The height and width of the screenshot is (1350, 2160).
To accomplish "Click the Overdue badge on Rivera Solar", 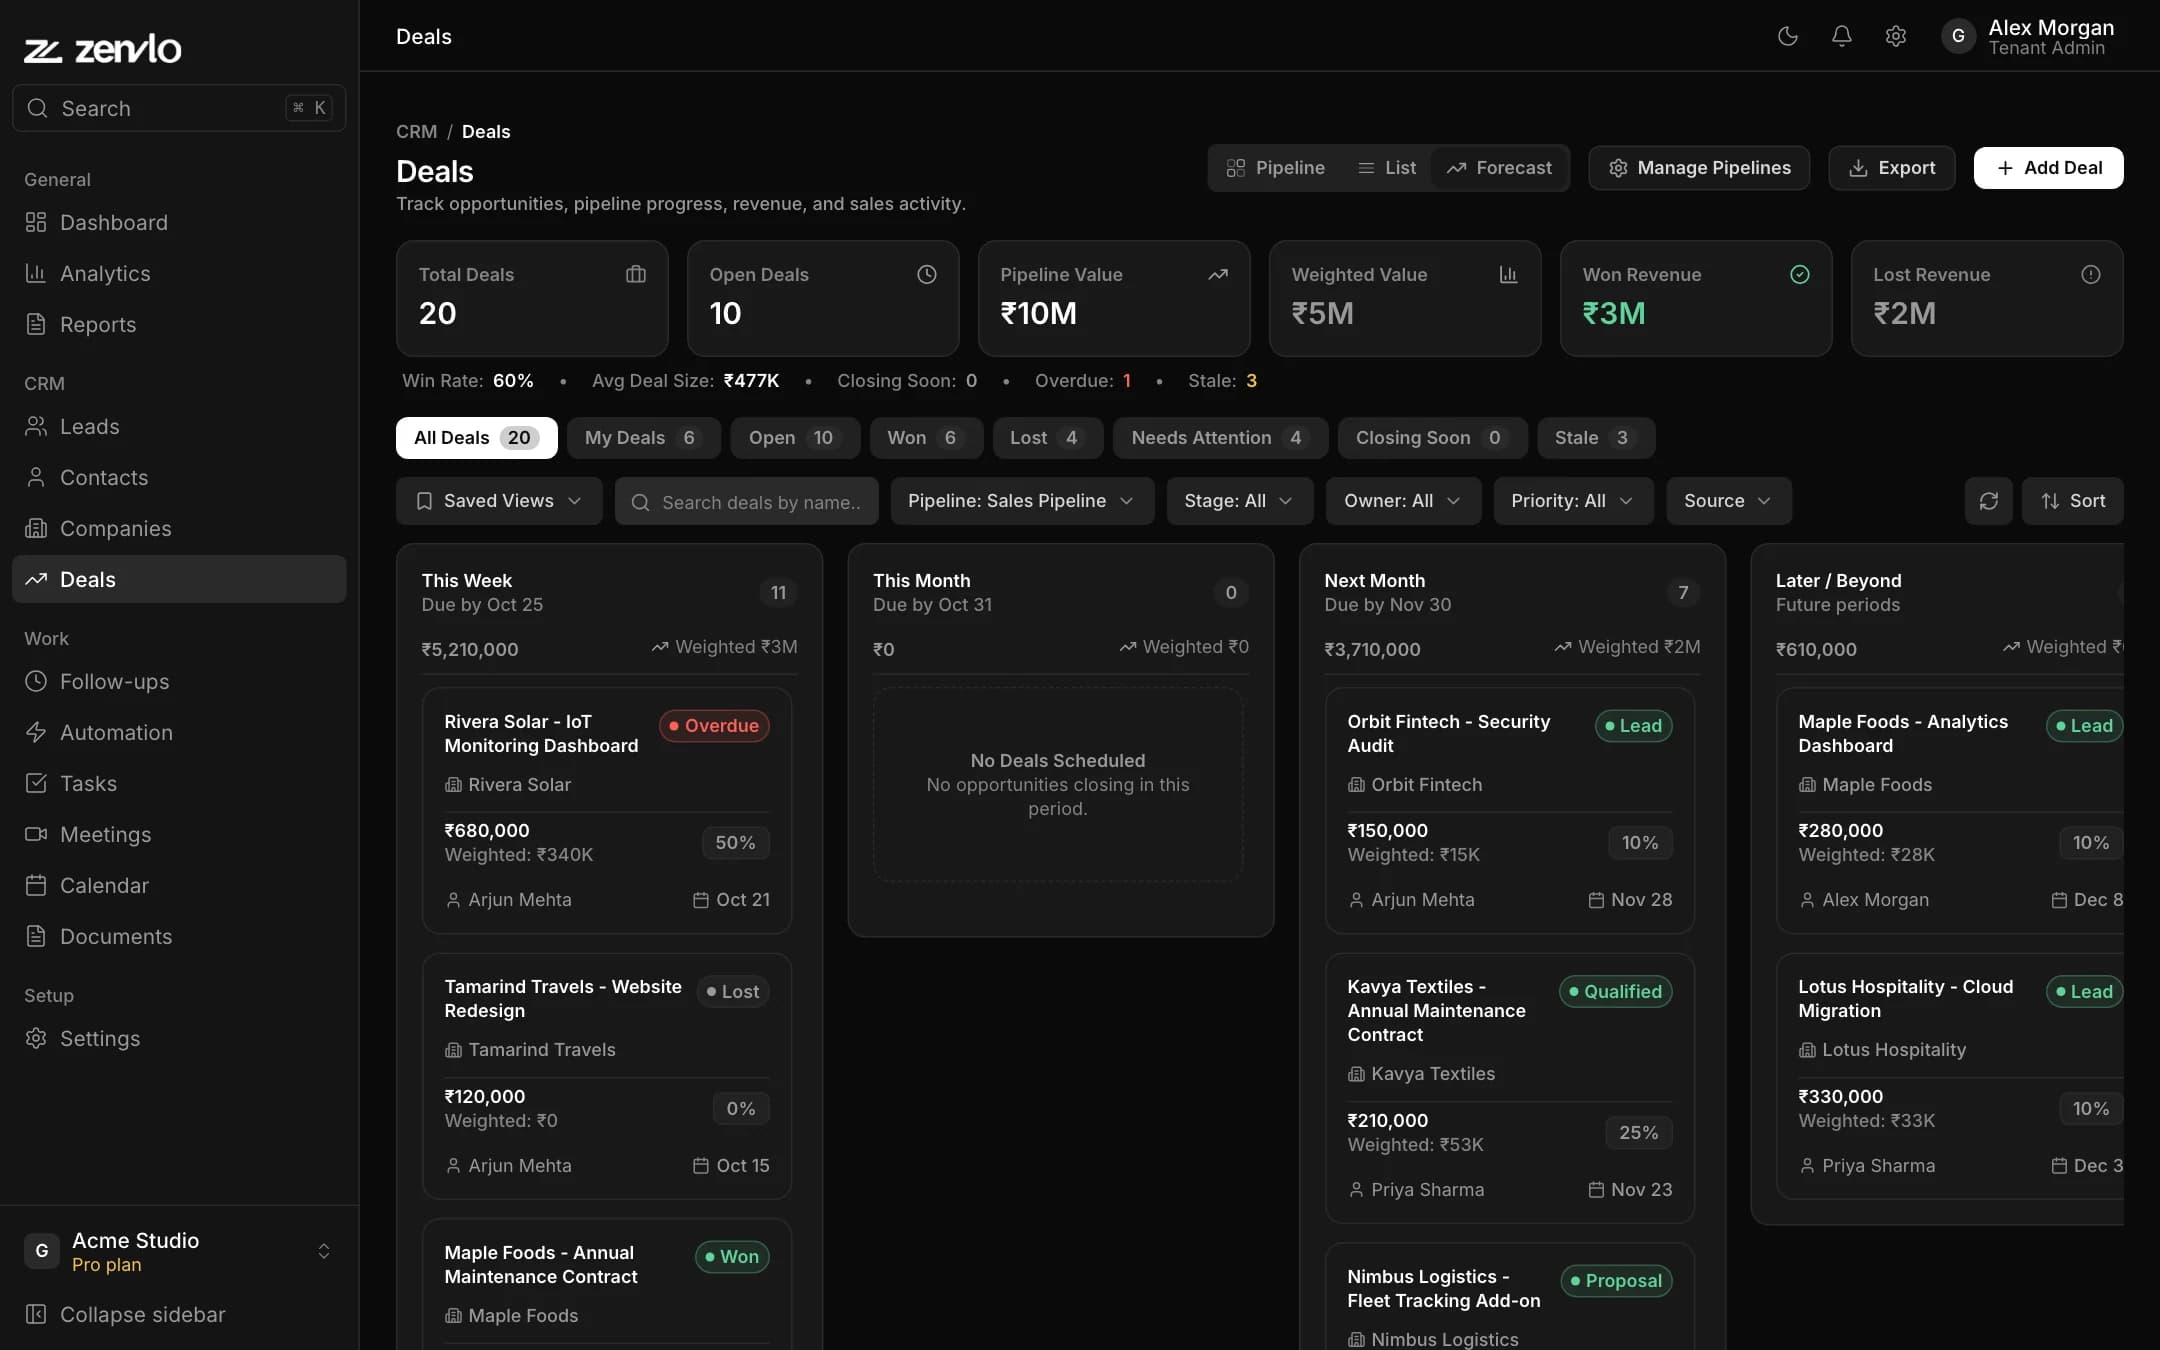I will point(714,726).
